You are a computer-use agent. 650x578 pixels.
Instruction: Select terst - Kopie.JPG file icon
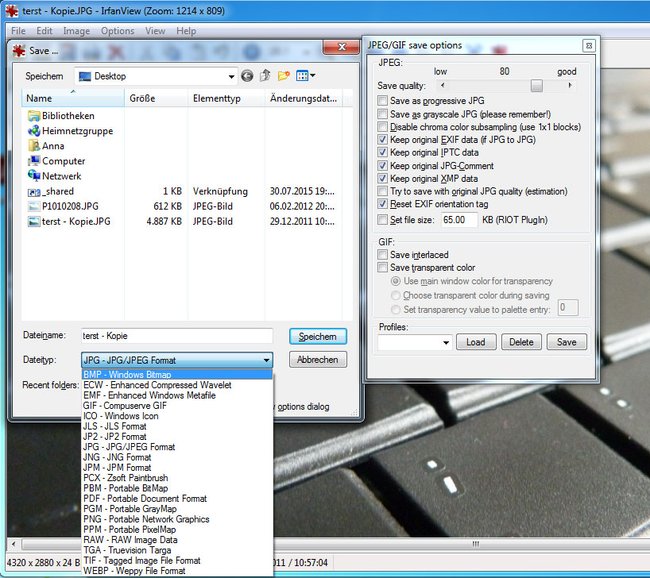34,221
